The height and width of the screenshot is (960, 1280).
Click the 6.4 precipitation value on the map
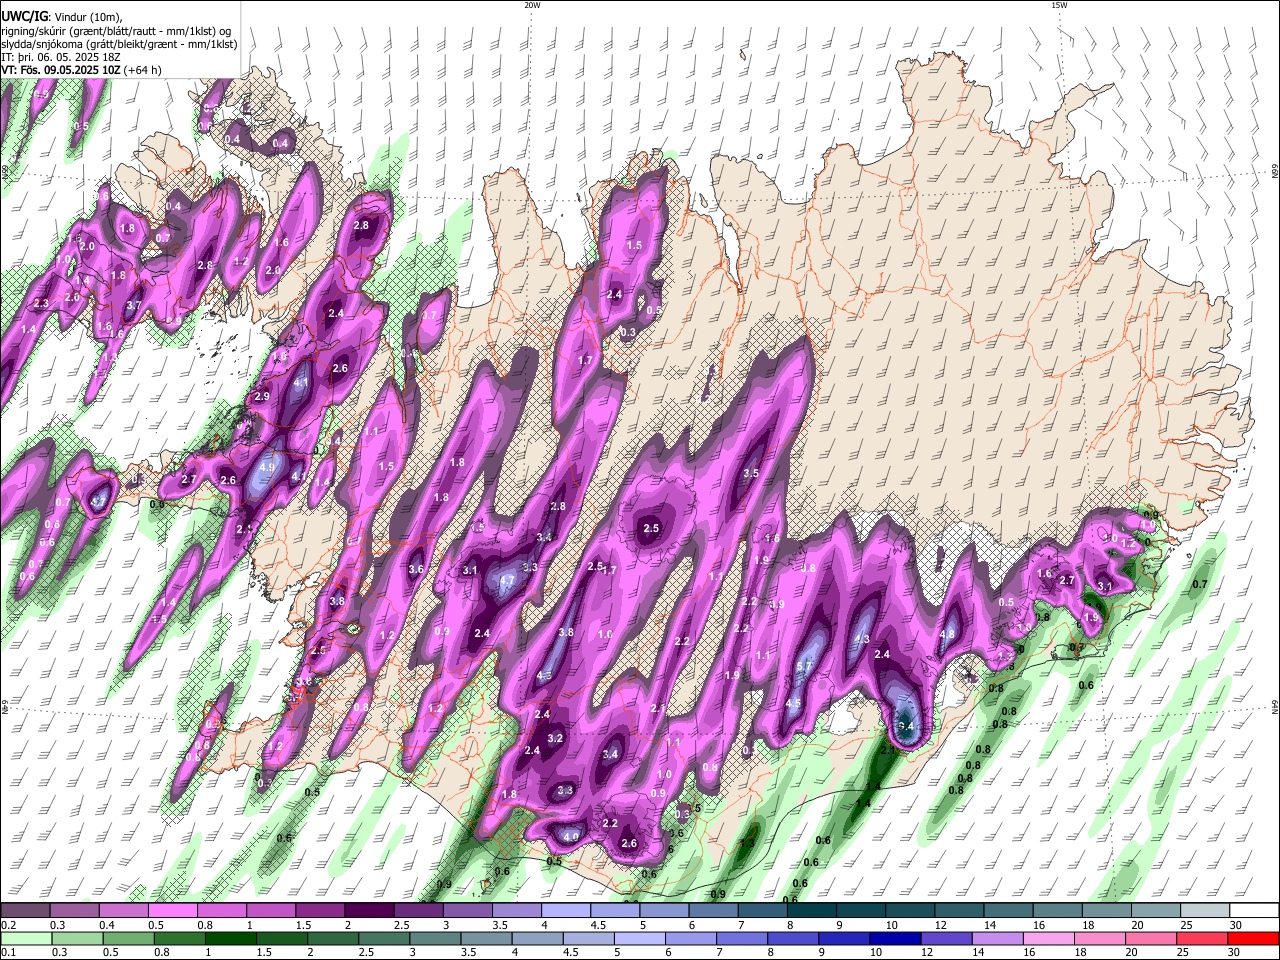(x=906, y=726)
